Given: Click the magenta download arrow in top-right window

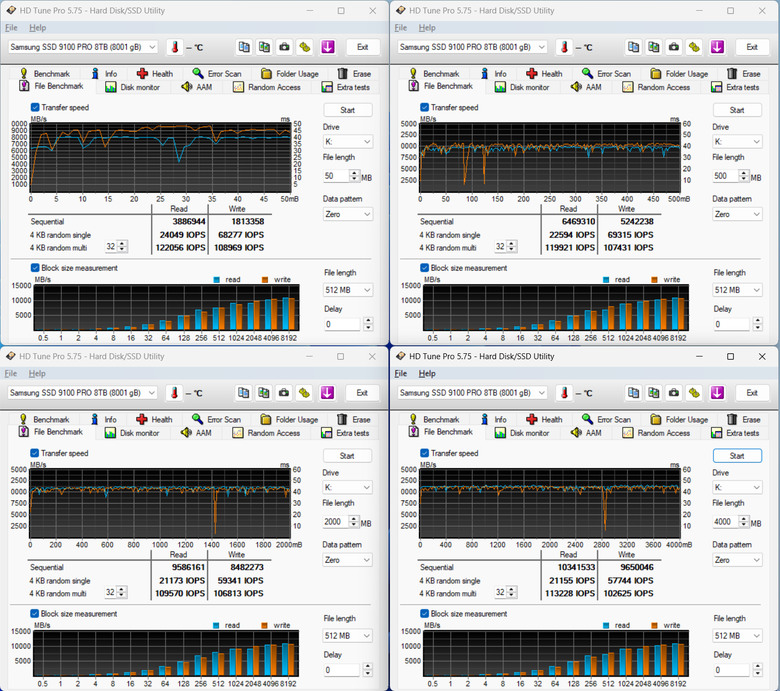Looking at the screenshot, I should (x=717, y=47).
